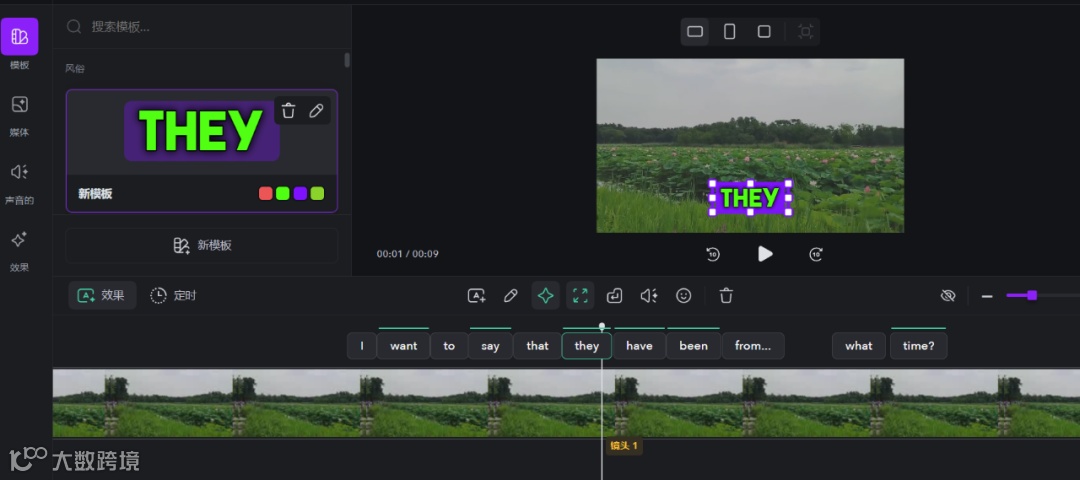Click the 镜头 1 shot marker
Screen dimensions: 1080x480
coord(624,446)
